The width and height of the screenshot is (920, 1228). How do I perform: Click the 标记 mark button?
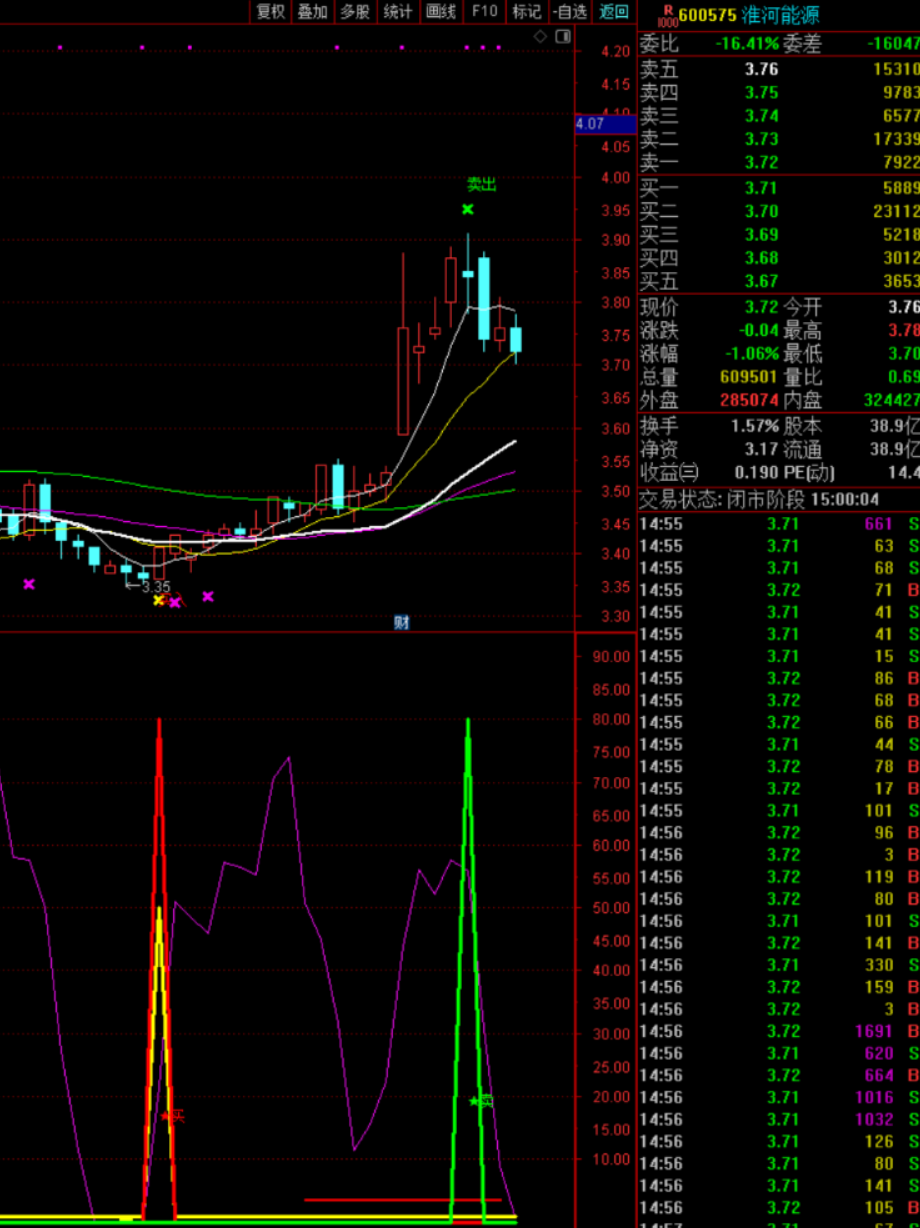tap(527, 11)
